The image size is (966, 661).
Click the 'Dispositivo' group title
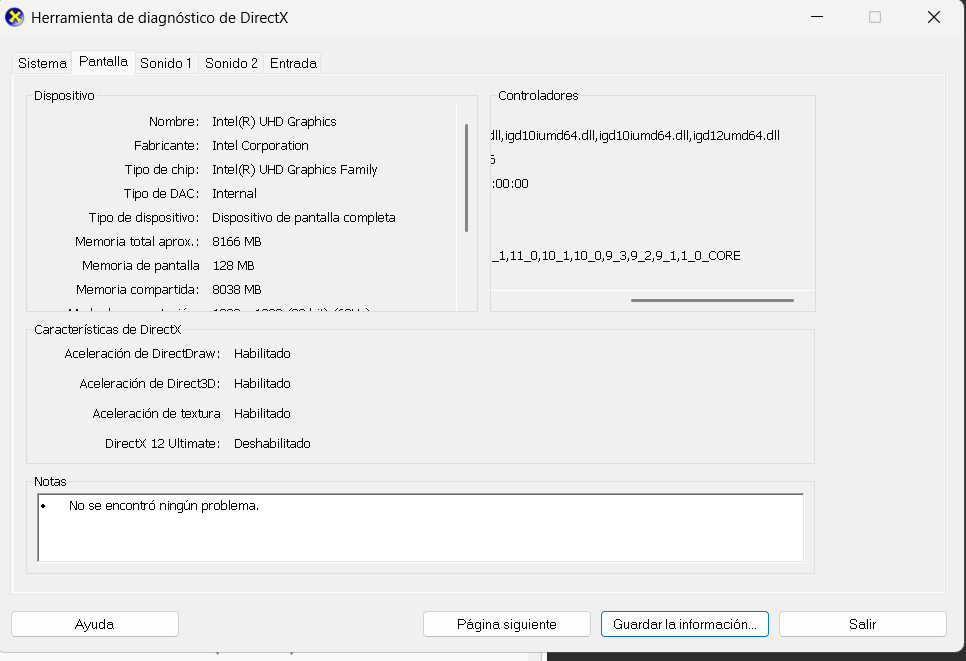point(64,95)
